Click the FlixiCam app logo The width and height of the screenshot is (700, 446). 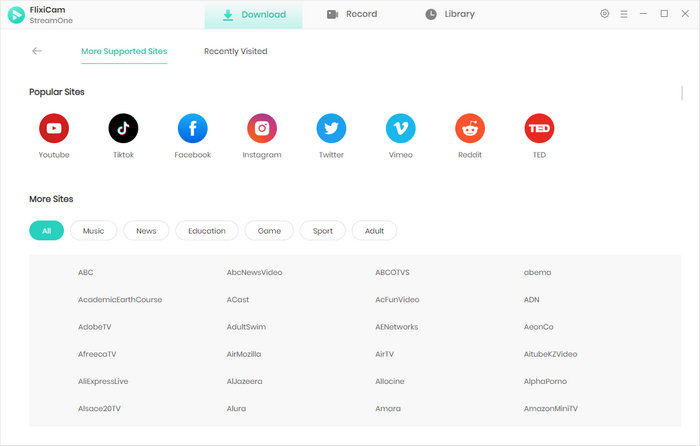[x=16, y=15]
